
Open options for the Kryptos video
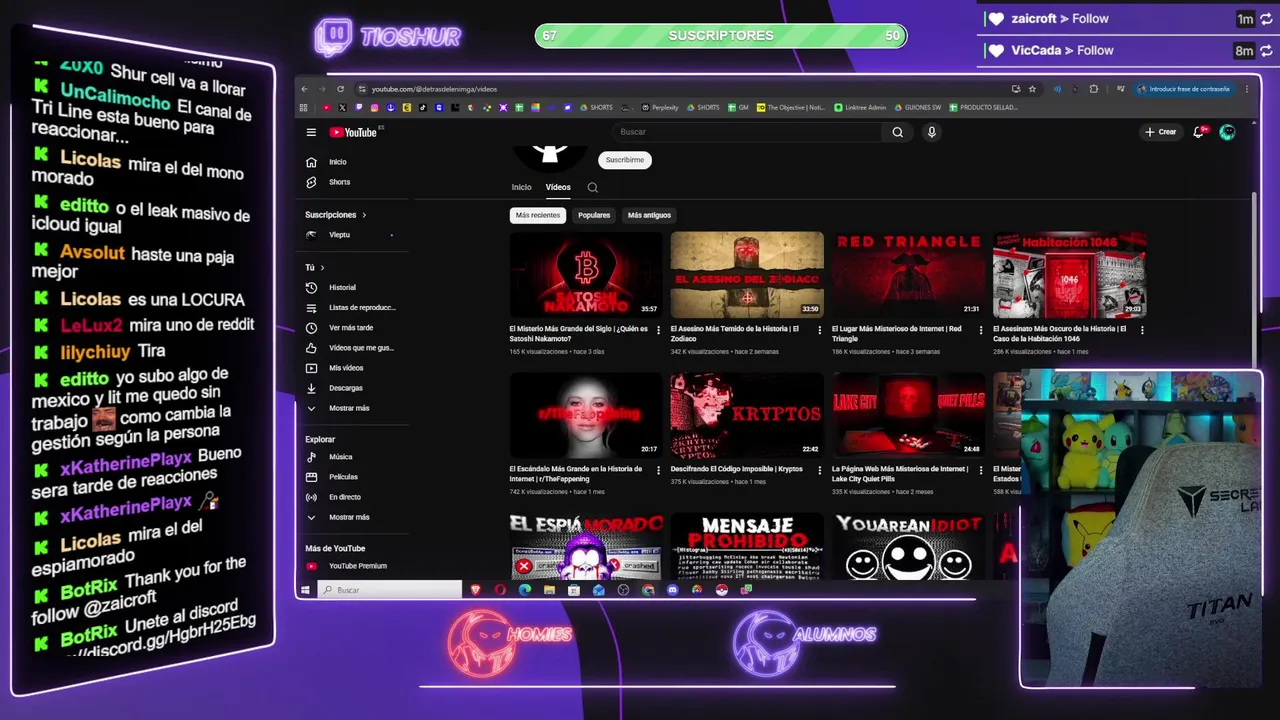[820, 470]
